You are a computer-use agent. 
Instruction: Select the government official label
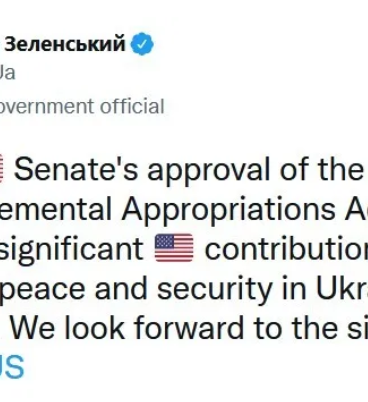tap(82, 106)
